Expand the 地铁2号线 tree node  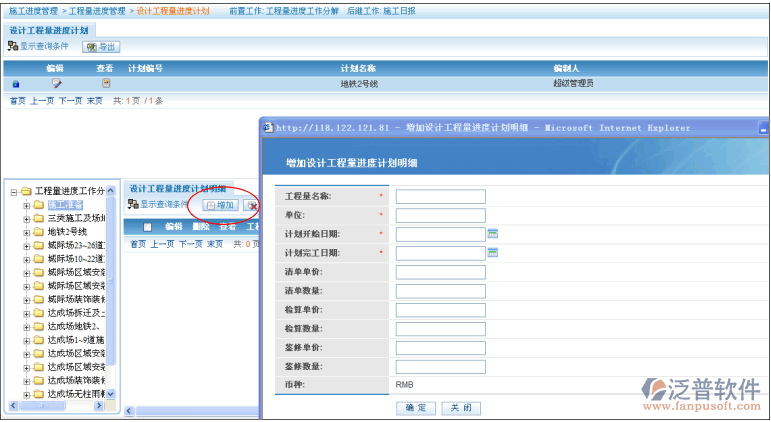tap(27, 231)
